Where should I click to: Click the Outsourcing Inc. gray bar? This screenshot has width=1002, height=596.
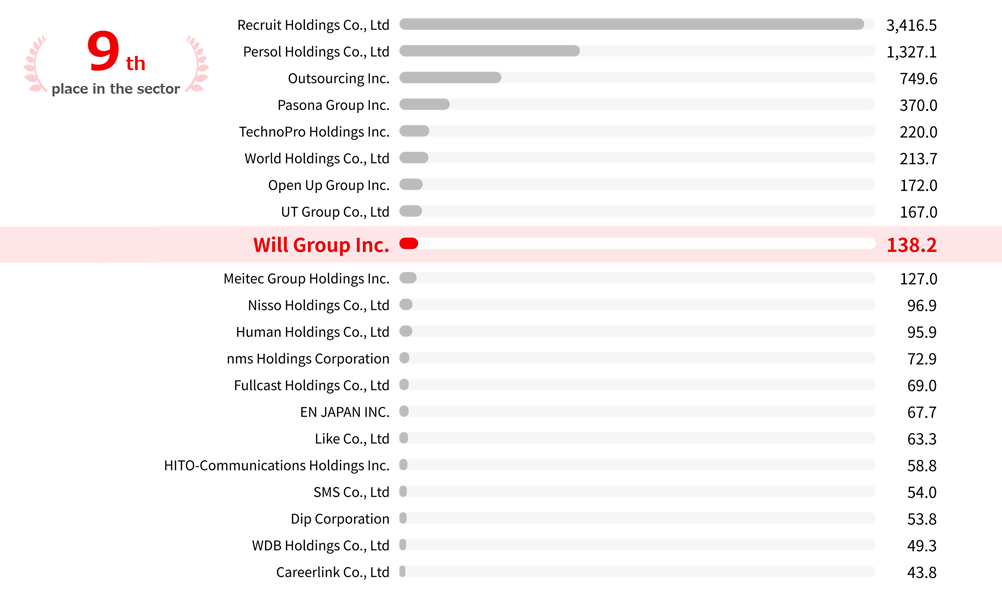[x=451, y=78]
